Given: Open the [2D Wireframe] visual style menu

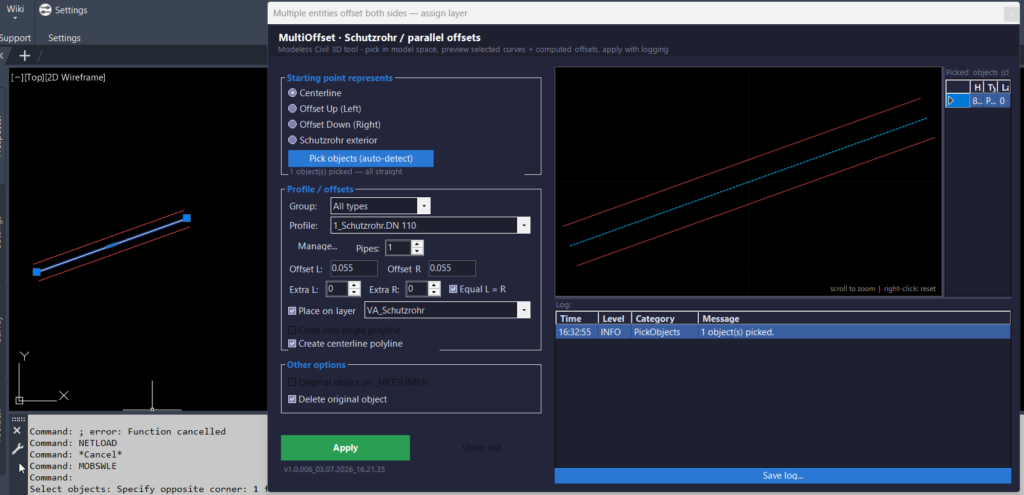Looking at the screenshot, I should click(75, 77).
